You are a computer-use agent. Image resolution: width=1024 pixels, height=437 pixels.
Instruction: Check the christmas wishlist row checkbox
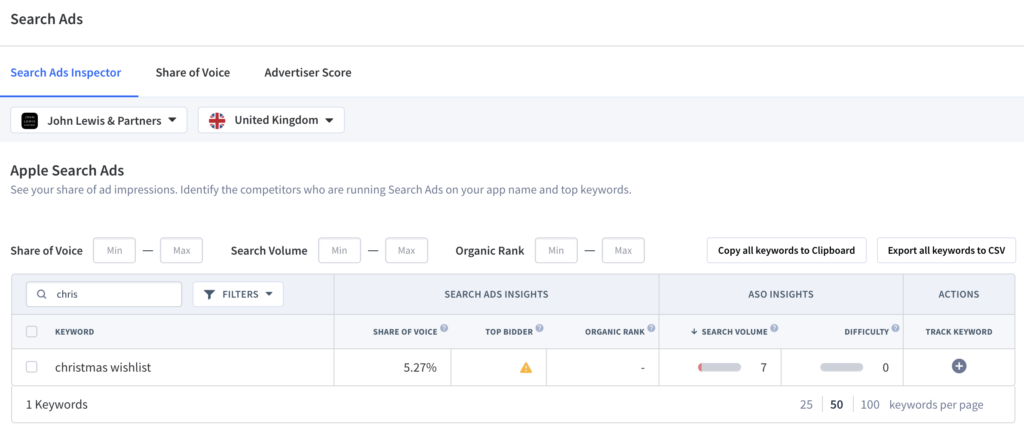click(31, 367)
